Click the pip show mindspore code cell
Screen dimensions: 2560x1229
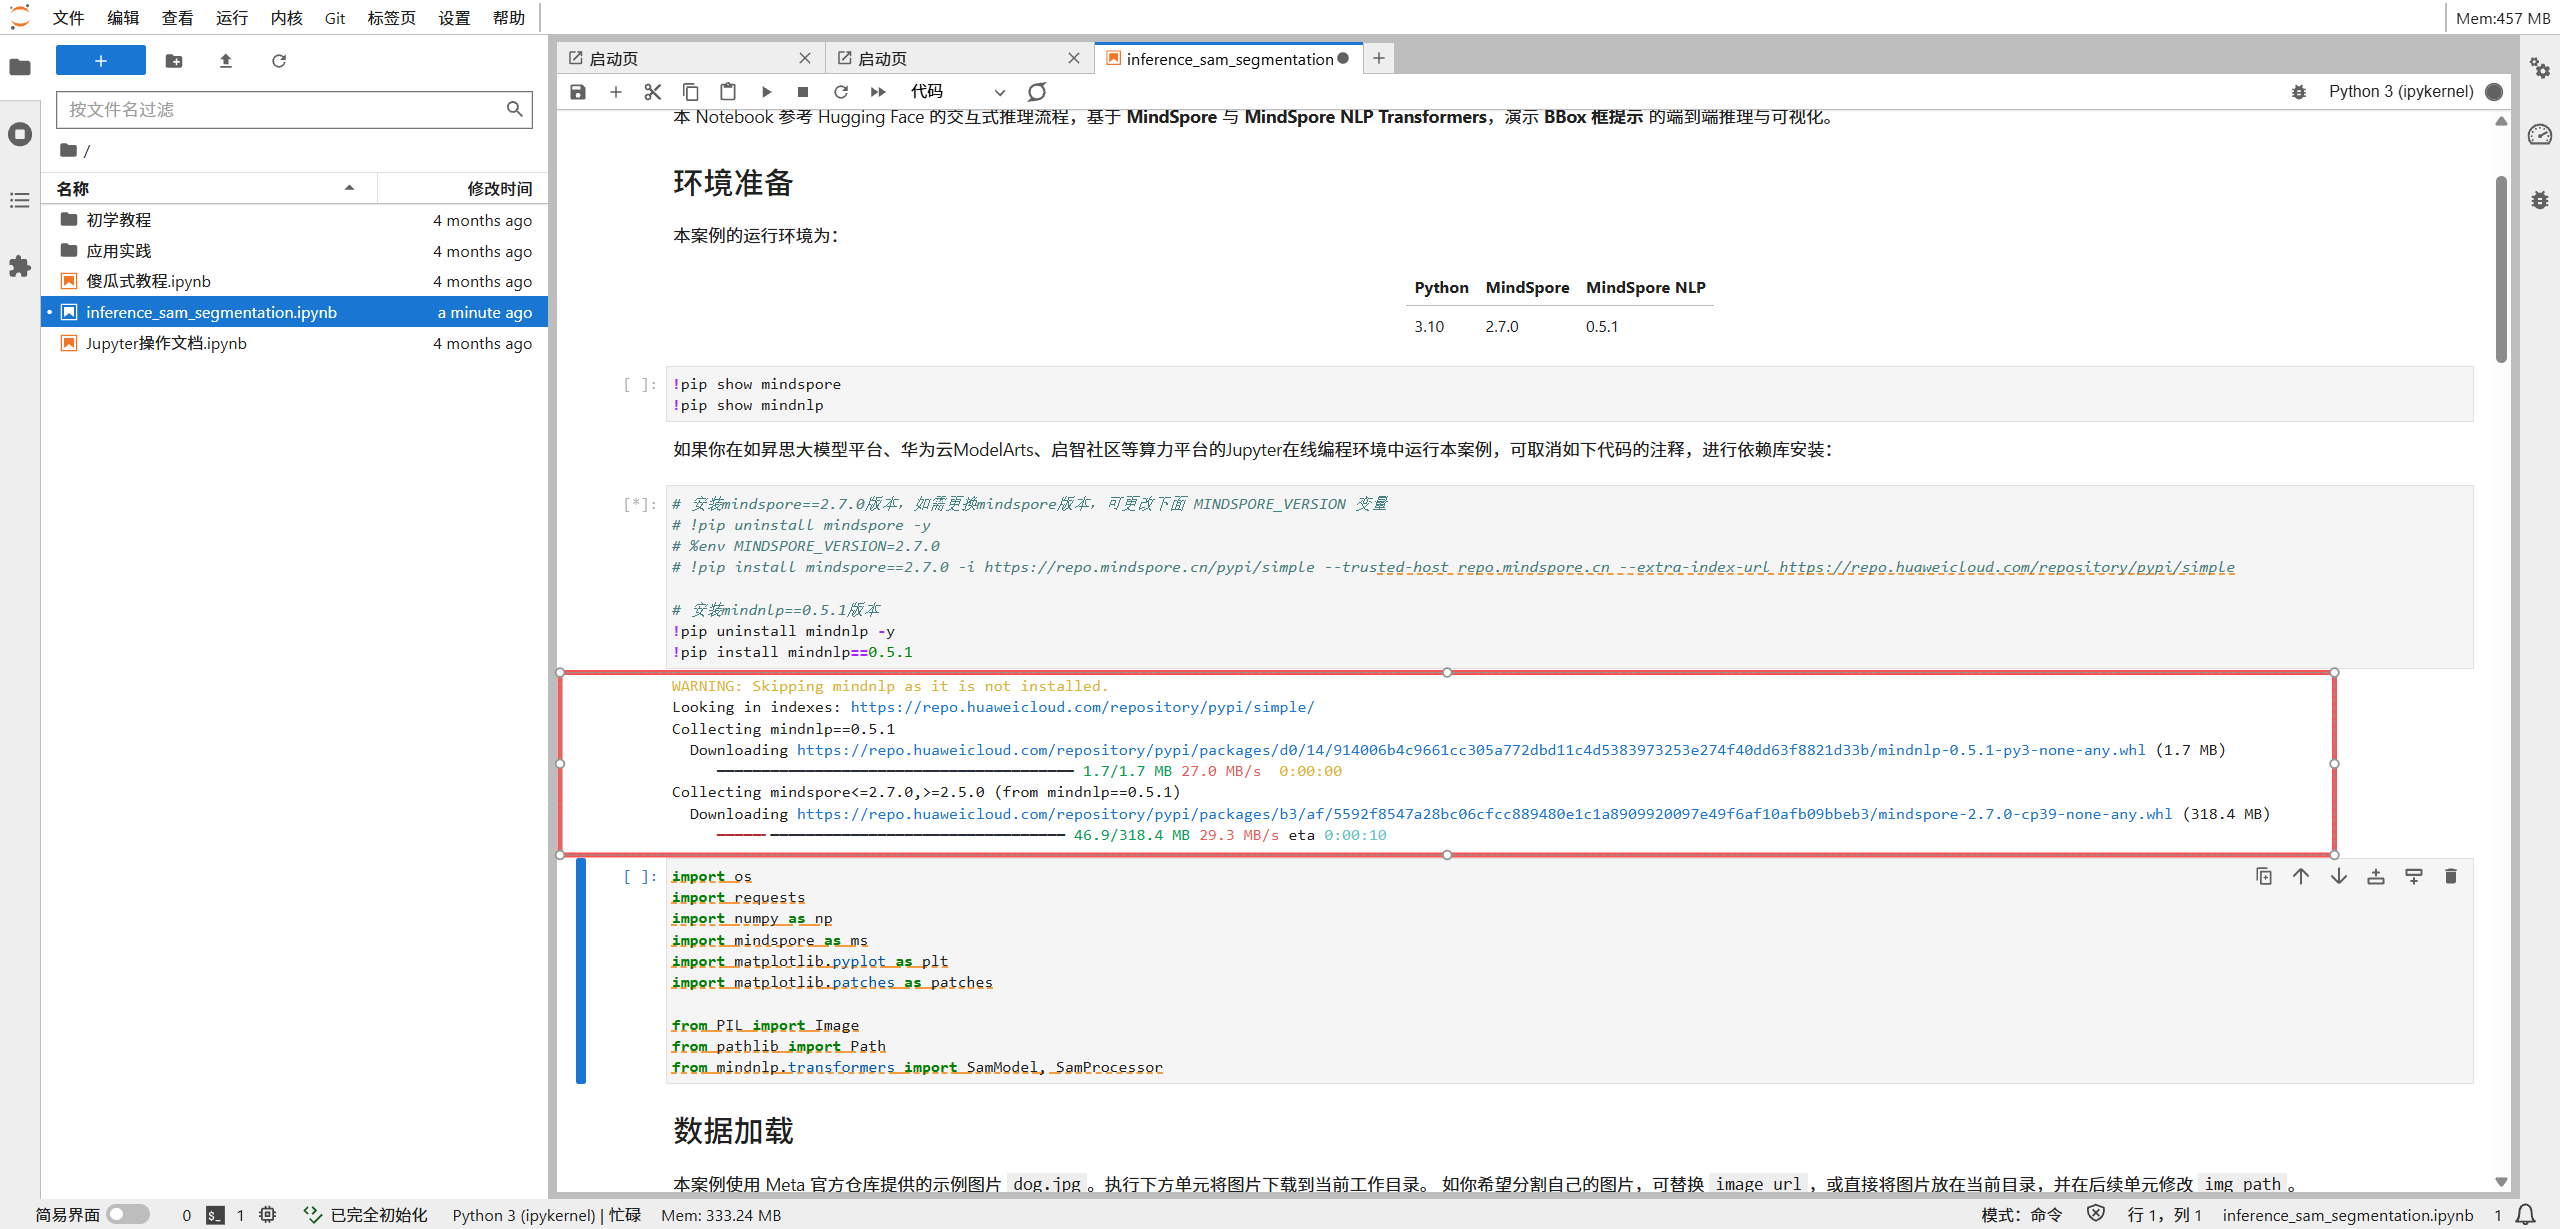click(x=1570, y=395)
